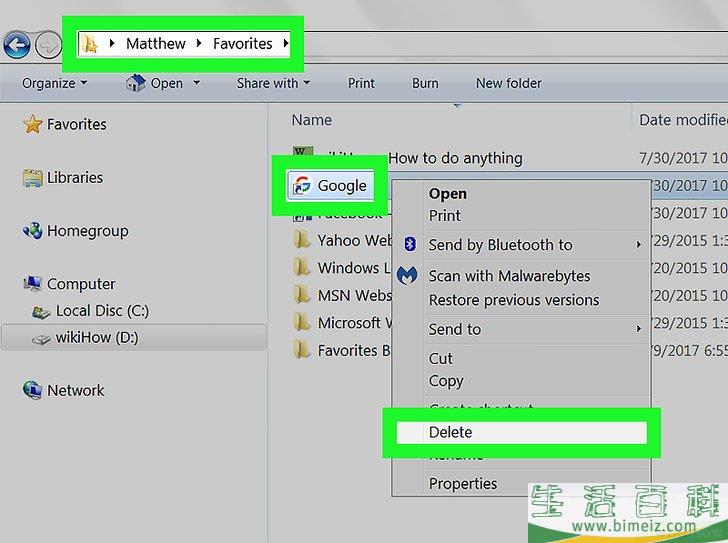Select the 'How to do anything' shortcut
The image size is (728, 543).
(x=455, y=158)
